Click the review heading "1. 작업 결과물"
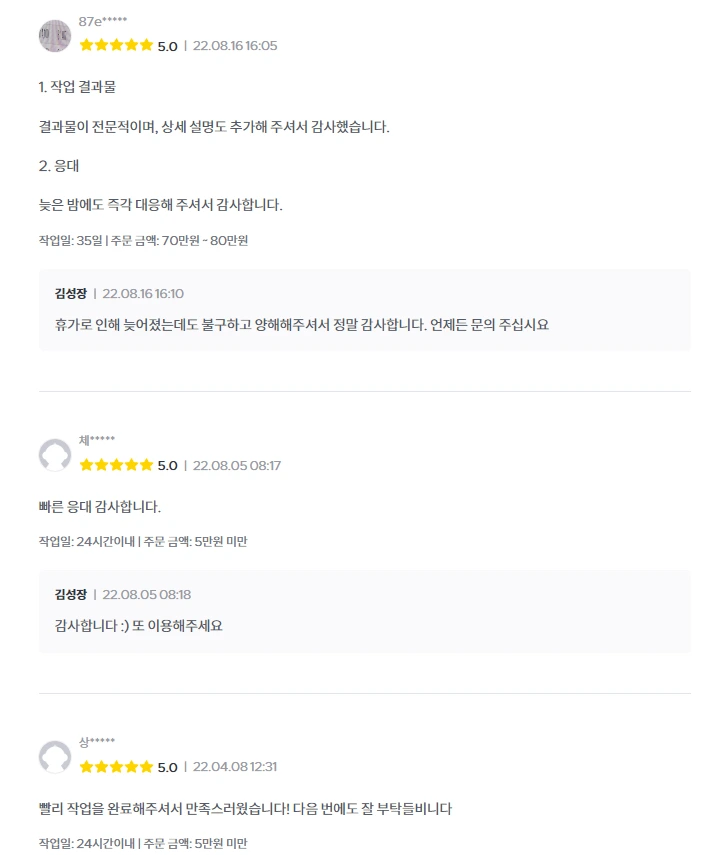Screen dimensions: 710x855 coord(77,87)
